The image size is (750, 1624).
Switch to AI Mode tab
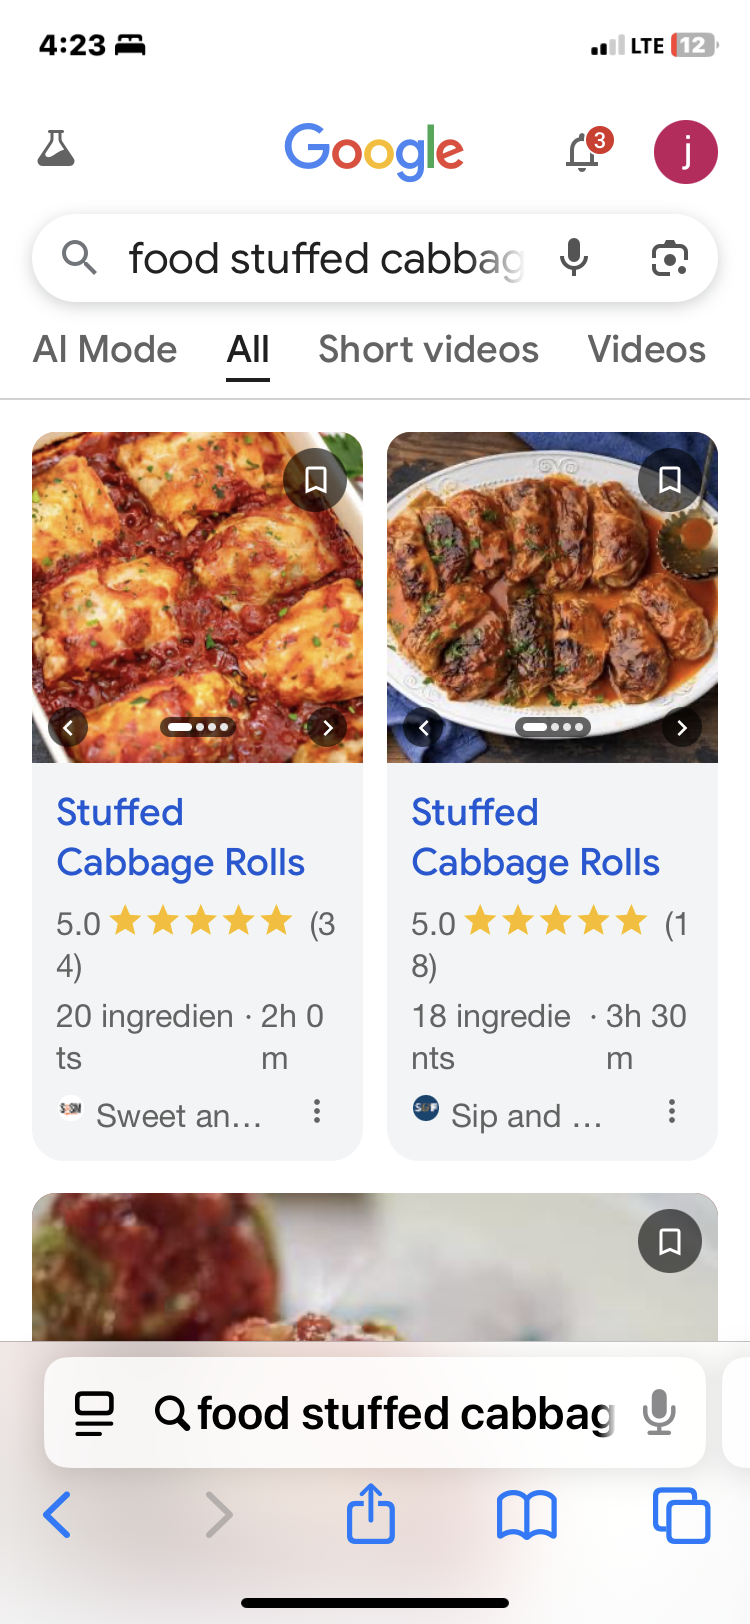(105, 349)
